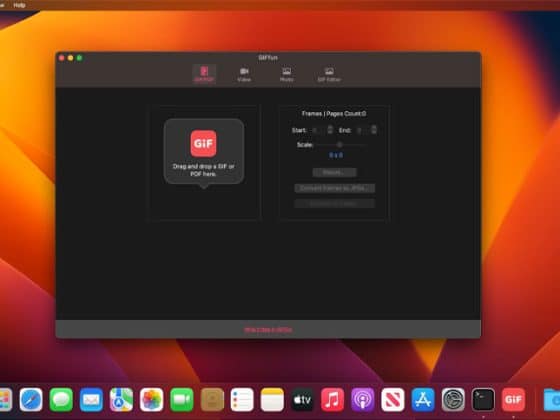
Task: Open App Store from the Dock
Action: pos(423,400)
